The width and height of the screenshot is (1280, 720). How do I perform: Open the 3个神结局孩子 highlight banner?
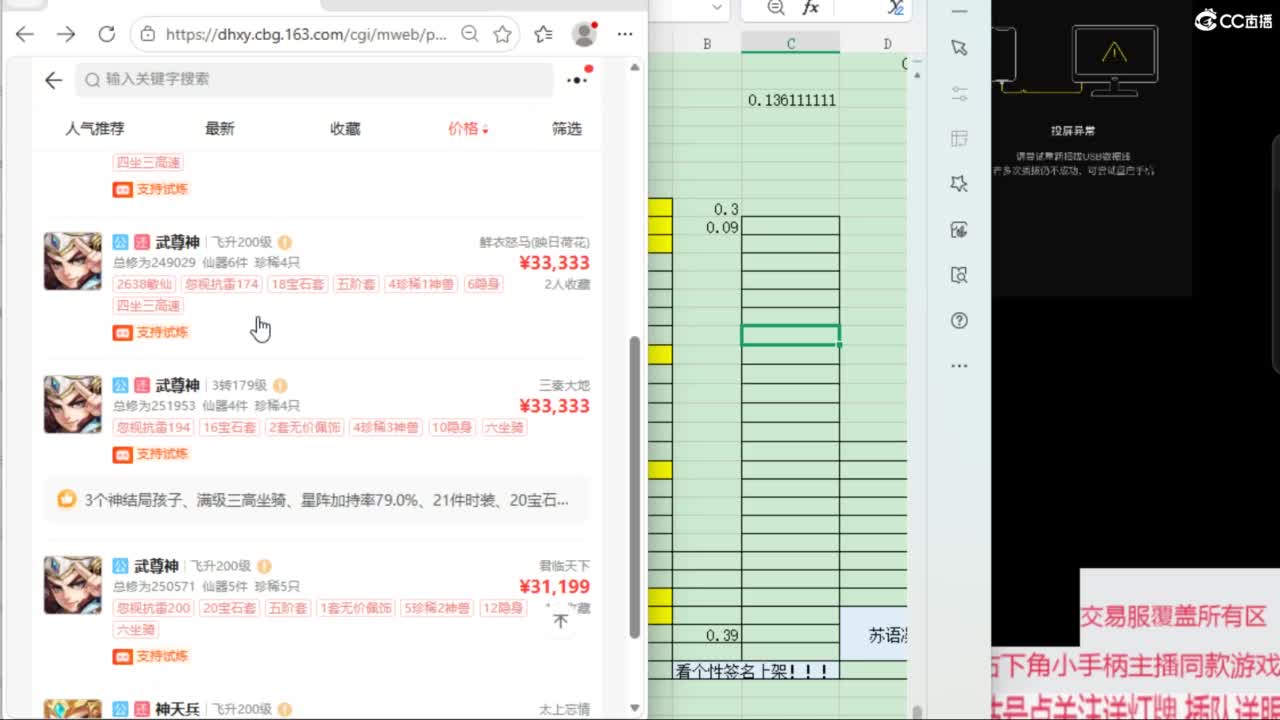(316, 499)
